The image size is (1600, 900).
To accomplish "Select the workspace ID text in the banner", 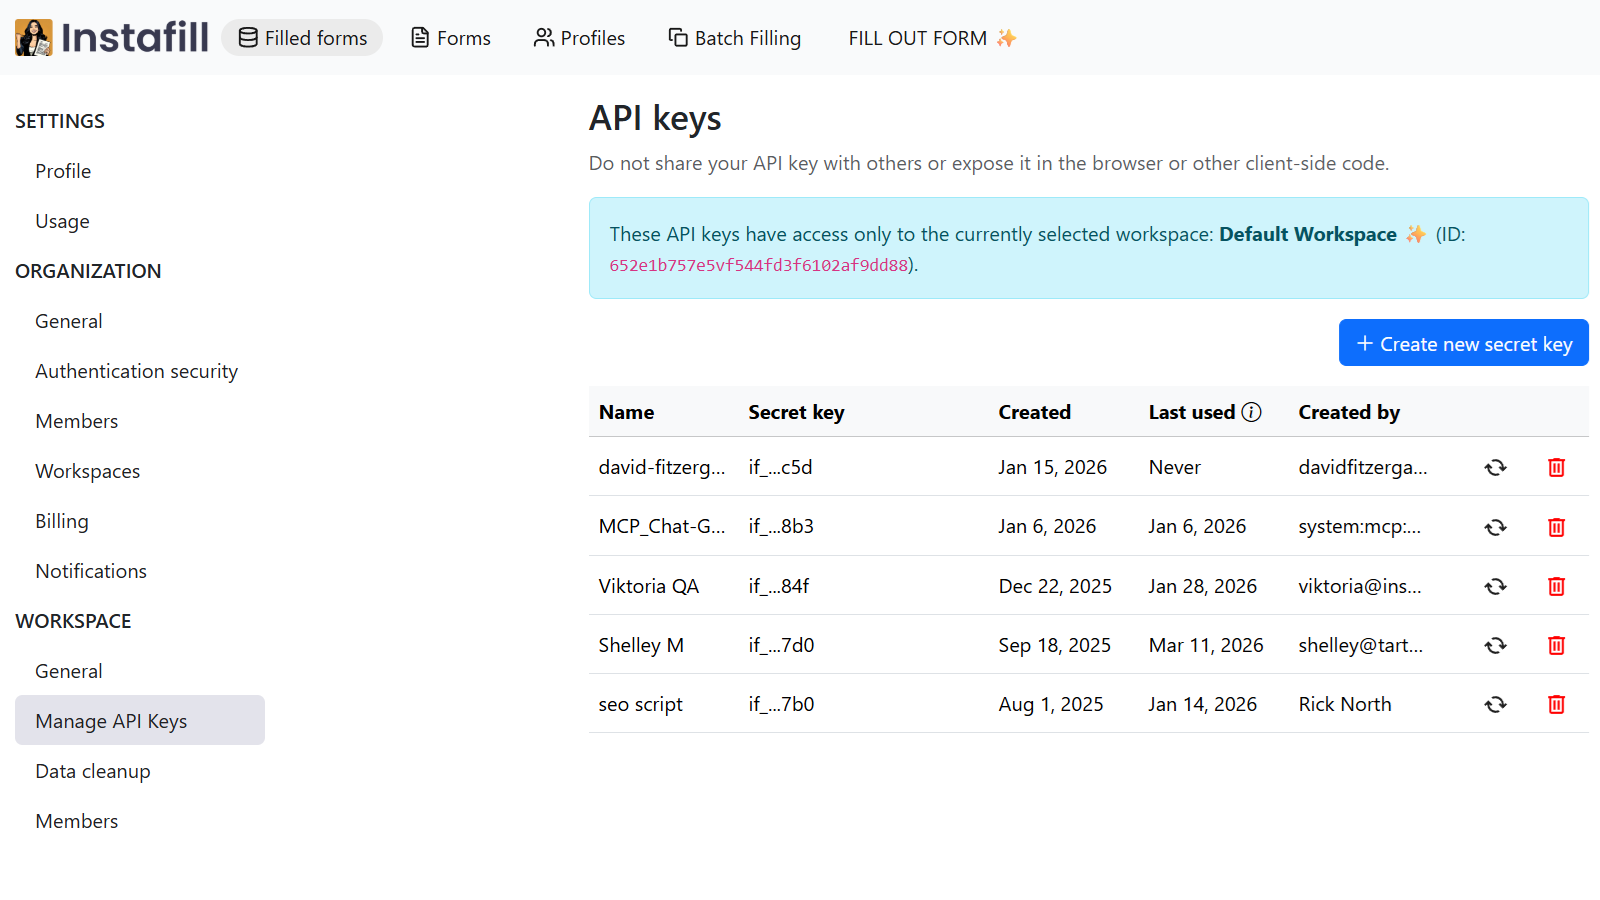I will pos(757,265).
